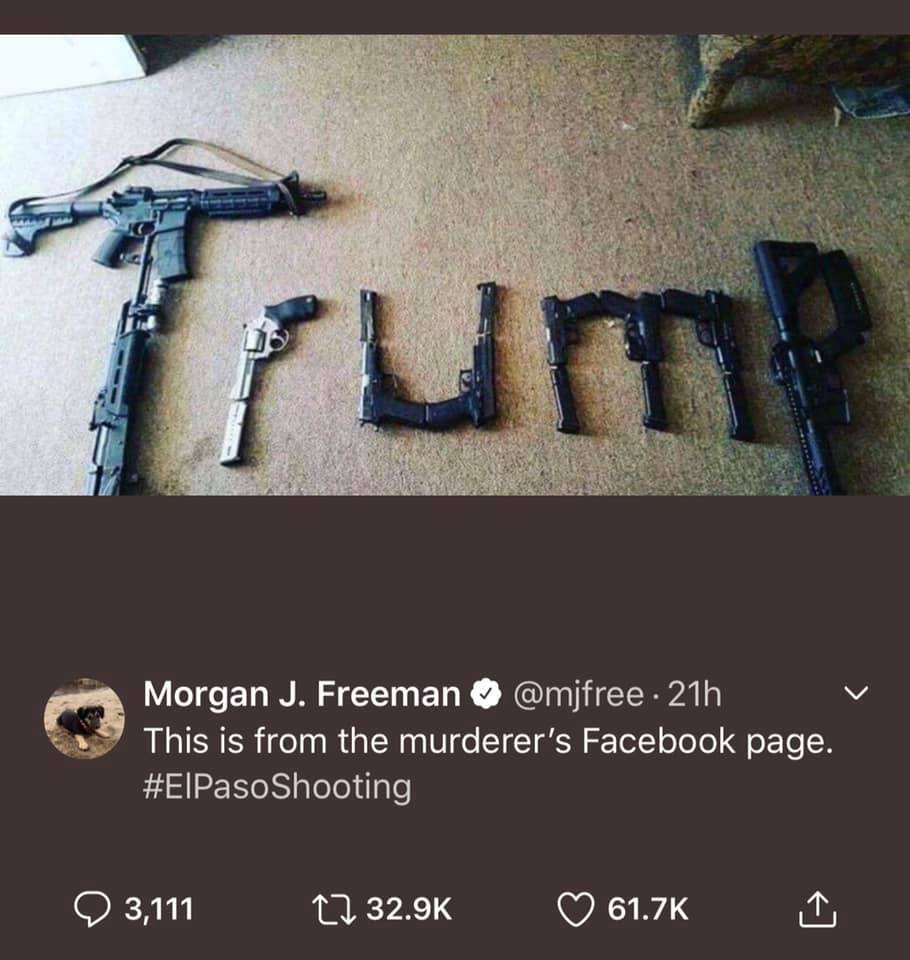Click the dark area above the photo
Image resolution: width=910 pixels, height=960 pixels.
tap(455, 17)
